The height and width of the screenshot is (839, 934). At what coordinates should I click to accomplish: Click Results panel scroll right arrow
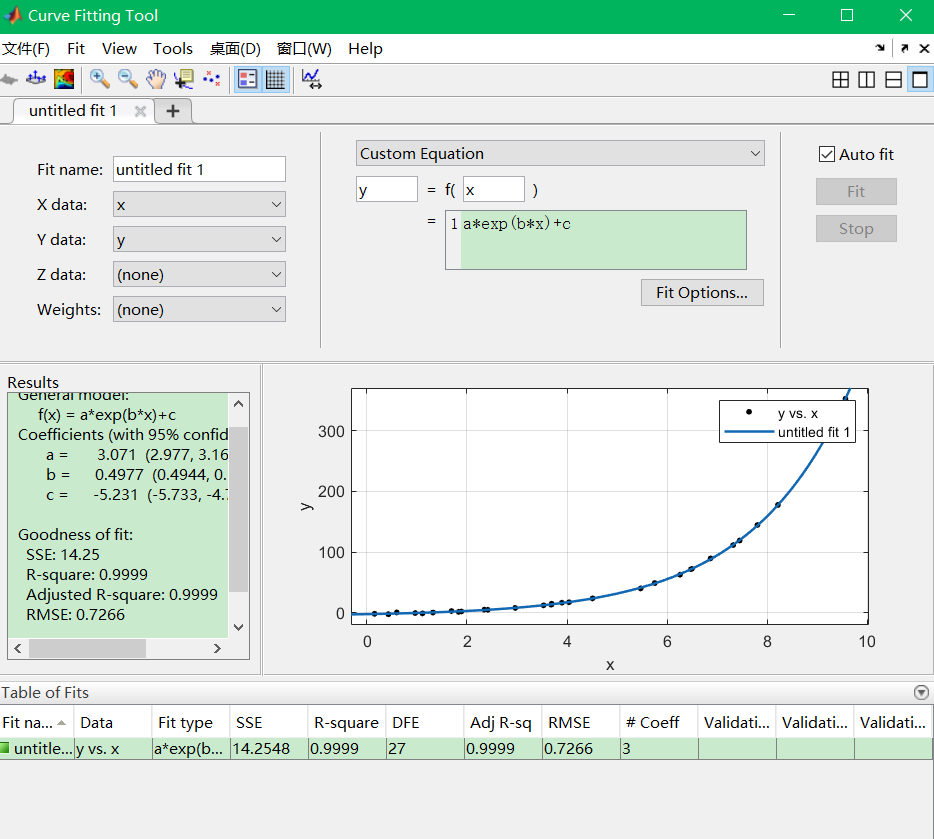217,648
